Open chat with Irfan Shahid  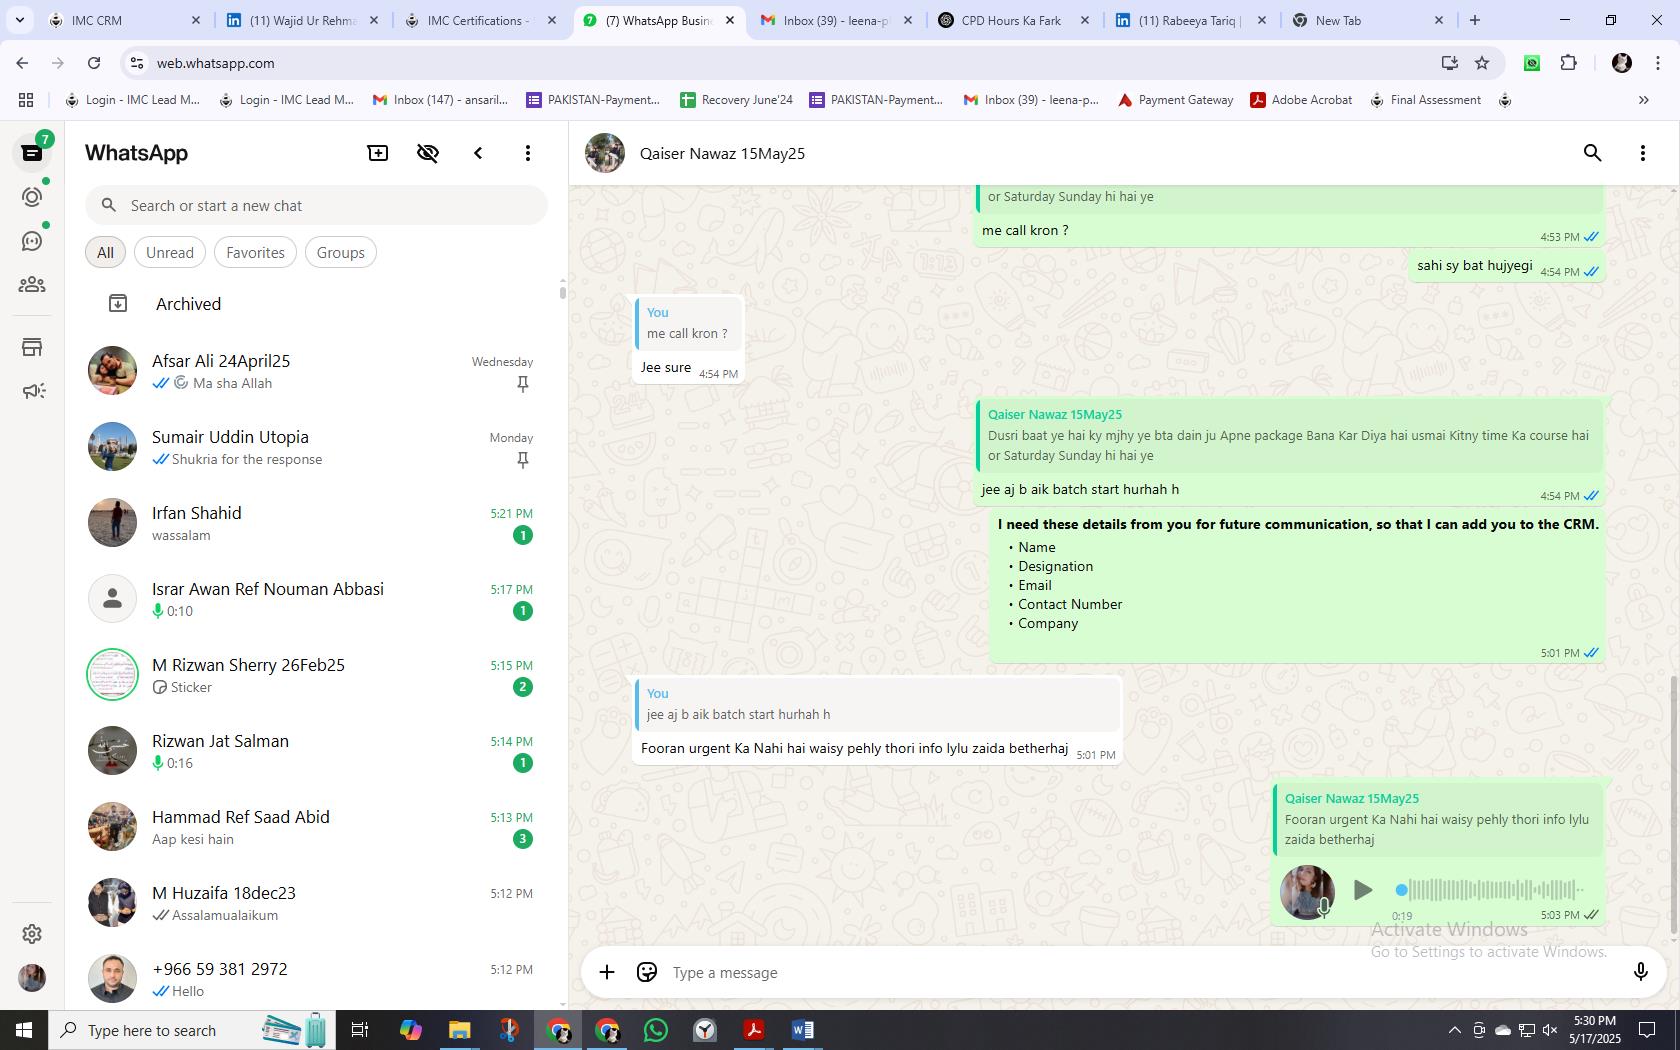click(x=316, y=523)
